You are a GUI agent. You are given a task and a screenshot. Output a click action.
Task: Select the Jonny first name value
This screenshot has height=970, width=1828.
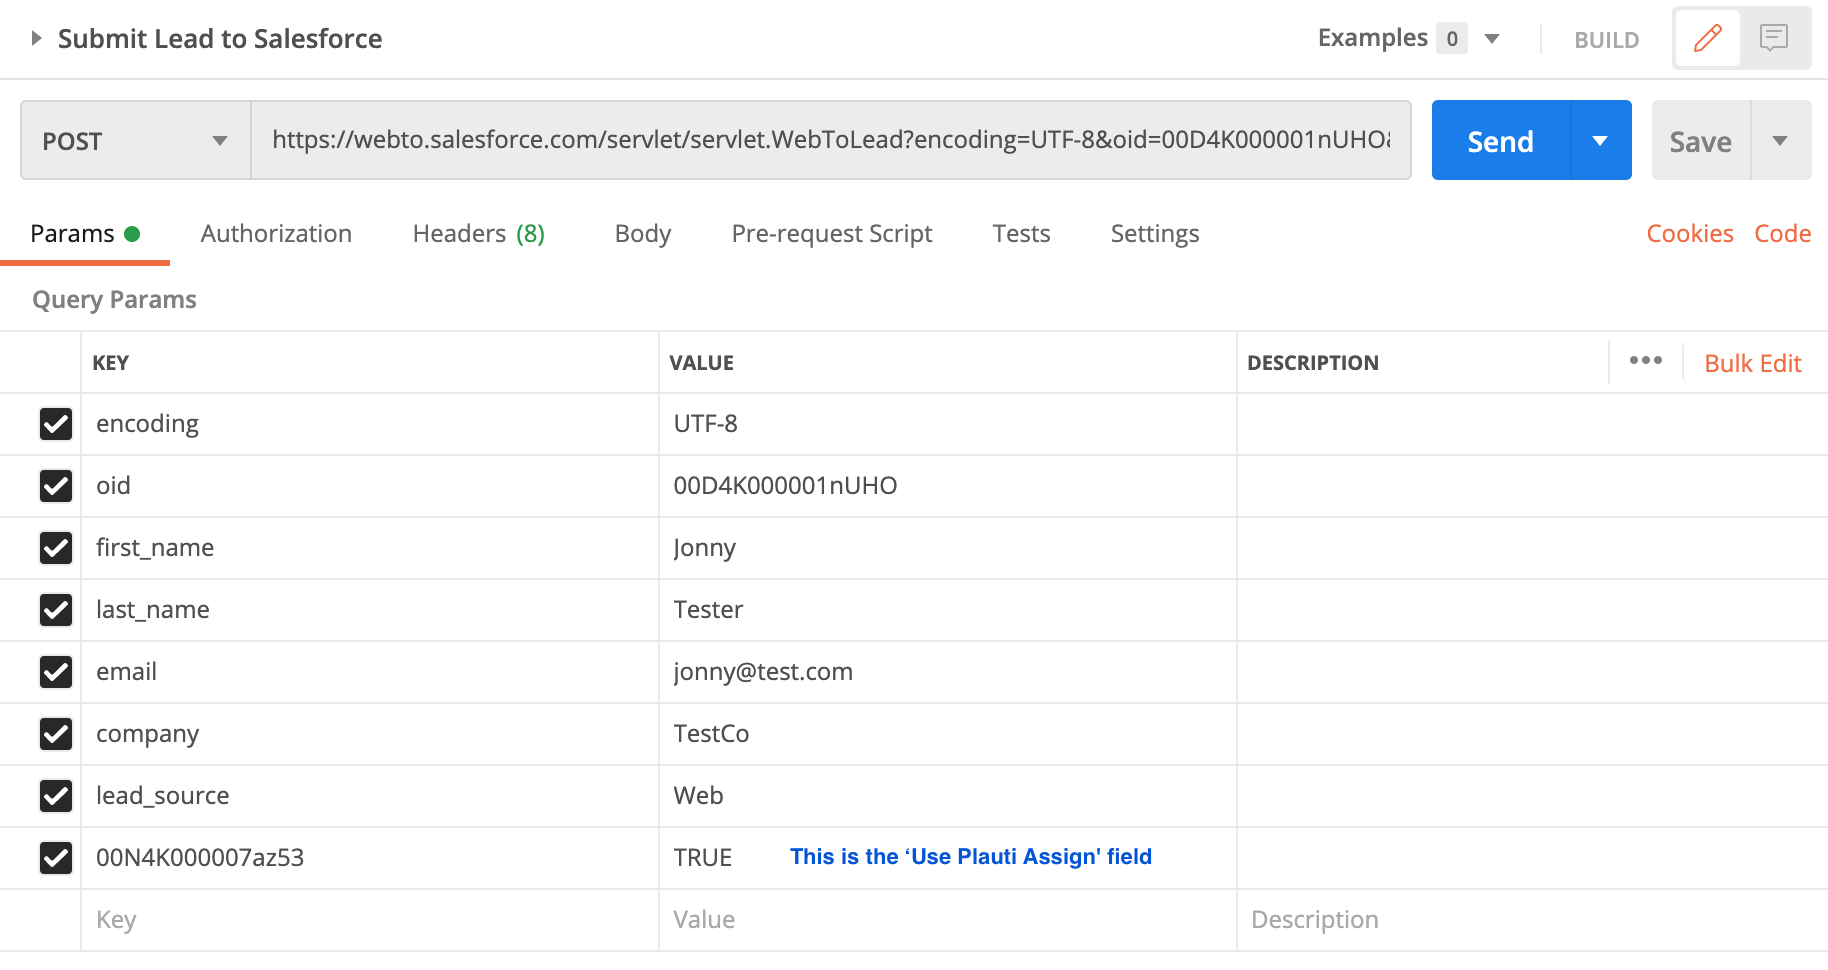pyautogui.click(x=948, y=548)
